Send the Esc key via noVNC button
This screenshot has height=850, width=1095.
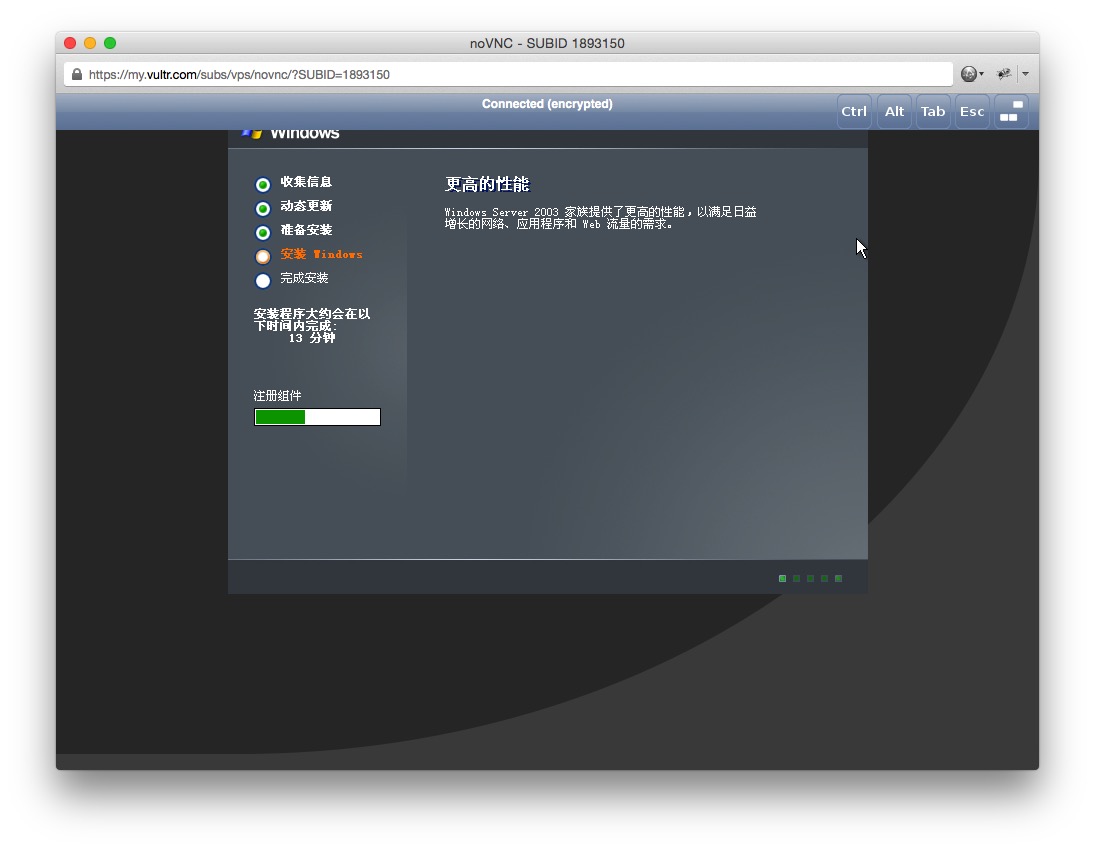(x=972, y=112)
